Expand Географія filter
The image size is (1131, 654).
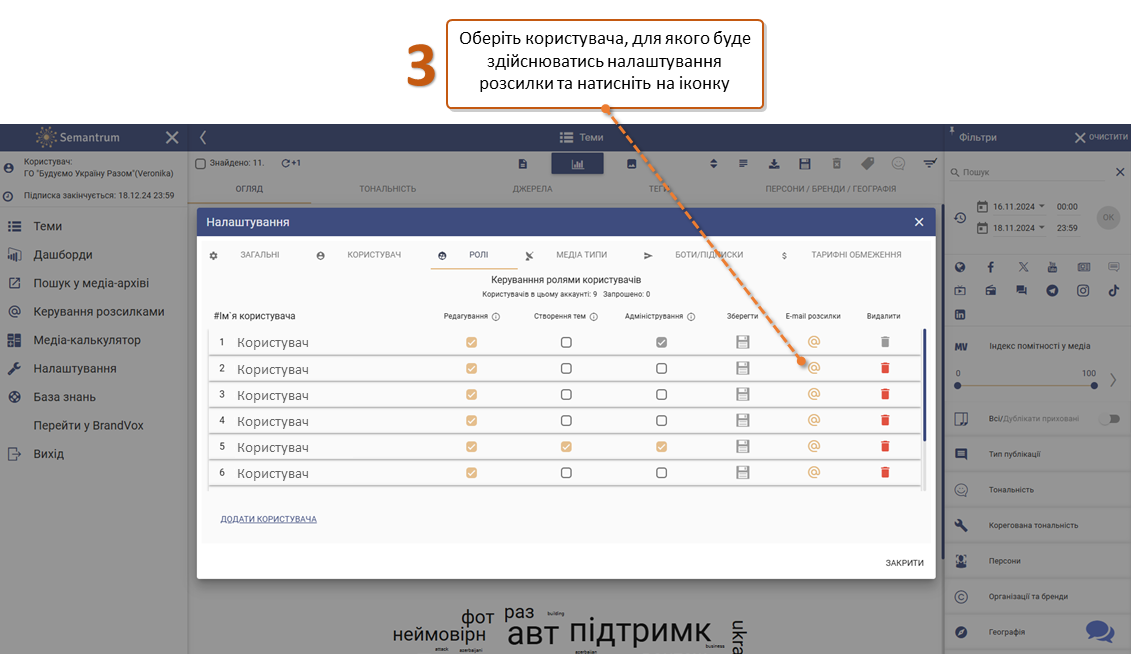click(x=1037, y=632)
